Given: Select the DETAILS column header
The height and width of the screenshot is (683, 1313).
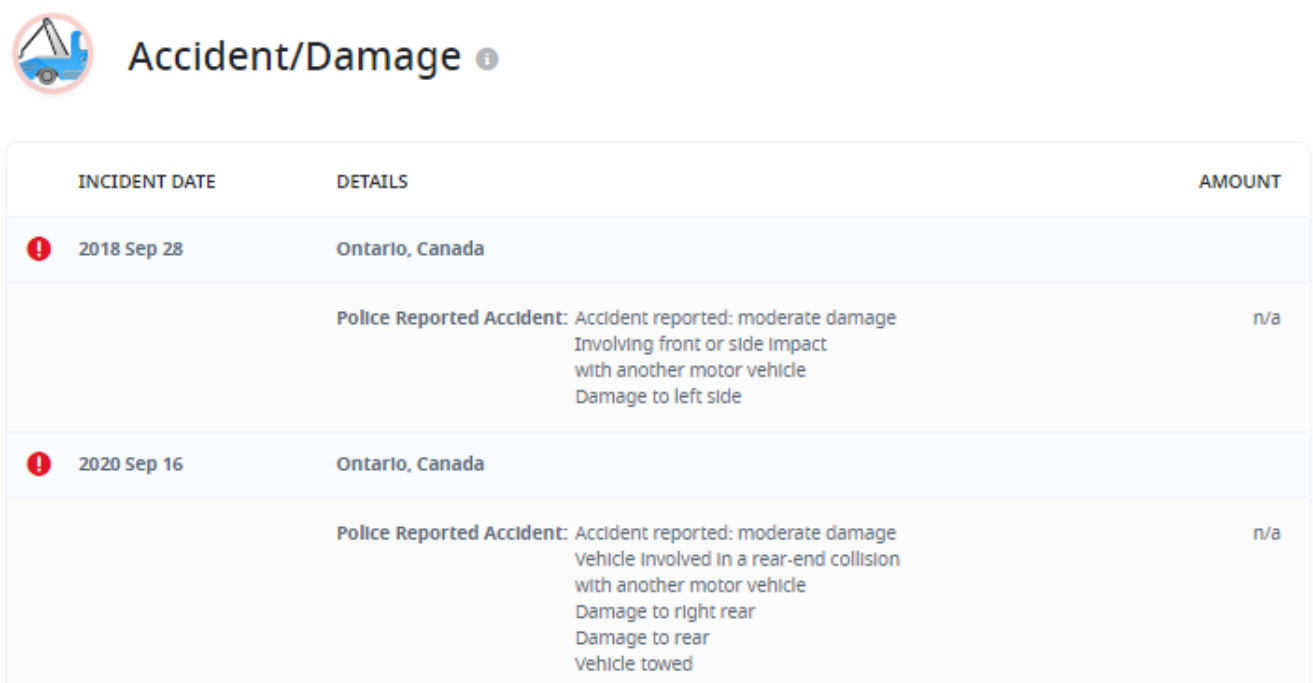Looking at the screenshot, I should (x=372, y=182).
